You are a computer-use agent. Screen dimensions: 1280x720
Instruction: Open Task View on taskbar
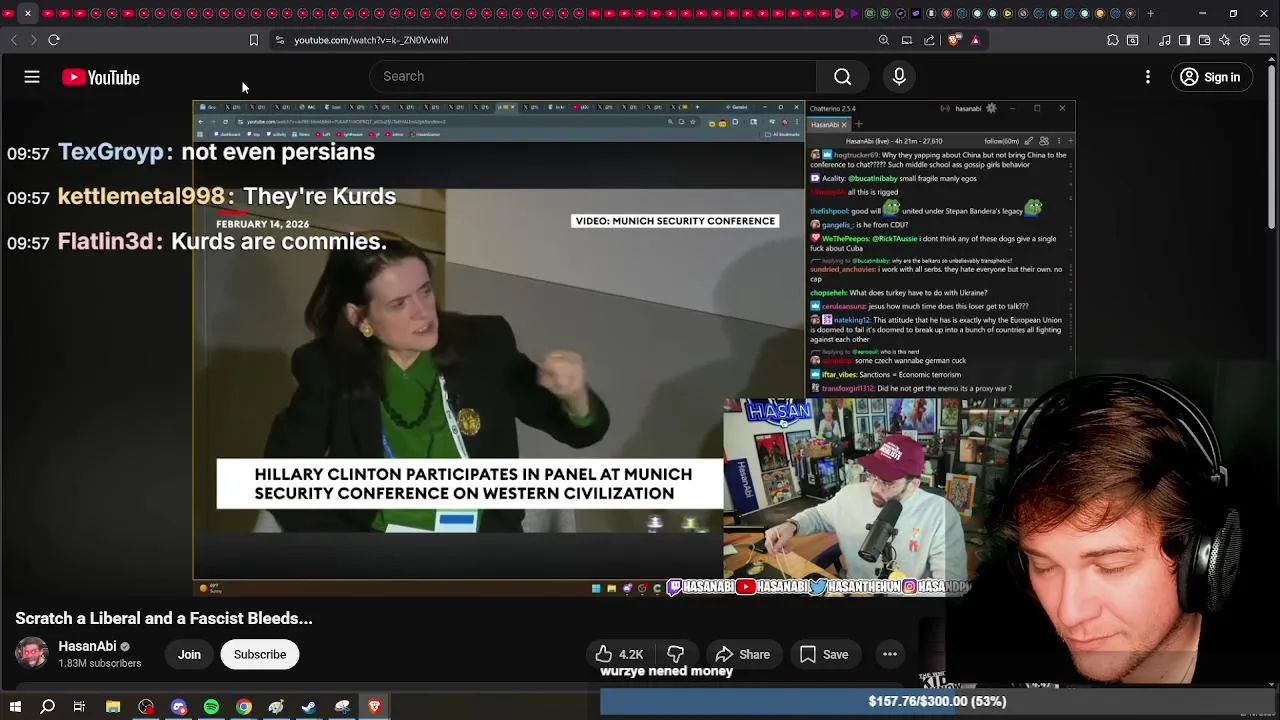click(79, 707)
